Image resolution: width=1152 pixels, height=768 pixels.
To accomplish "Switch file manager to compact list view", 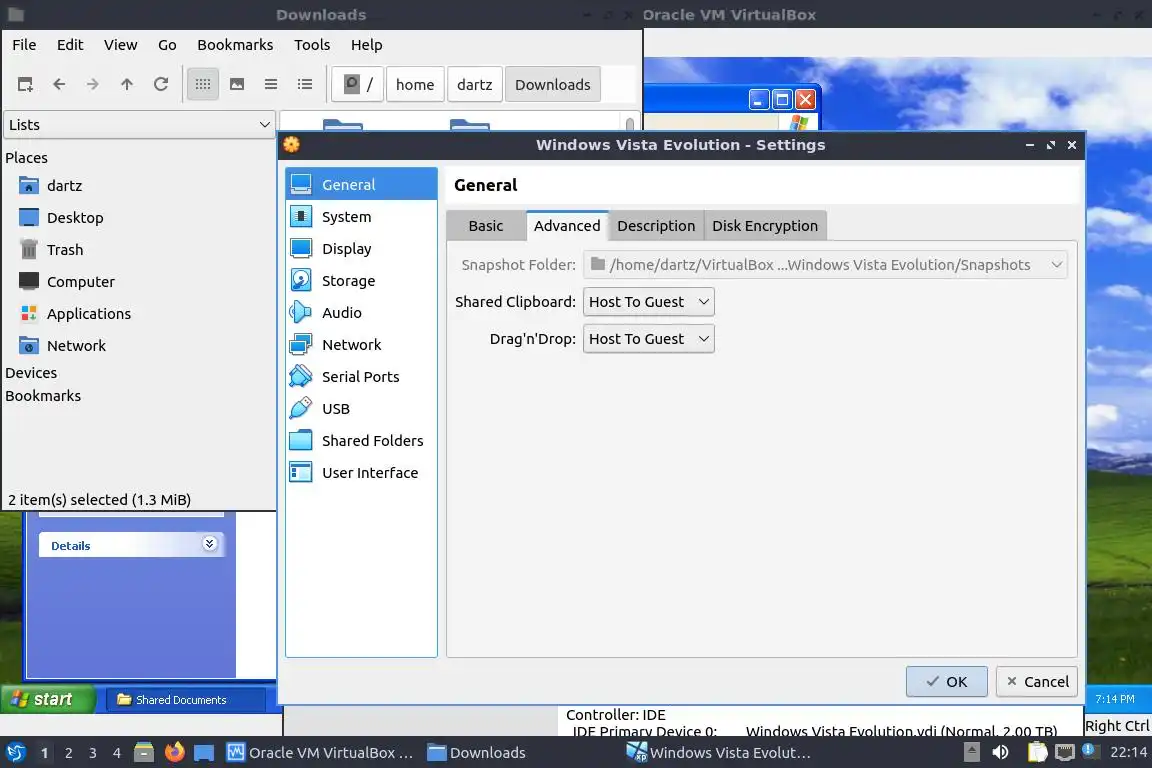I will (x=271, y=85).
